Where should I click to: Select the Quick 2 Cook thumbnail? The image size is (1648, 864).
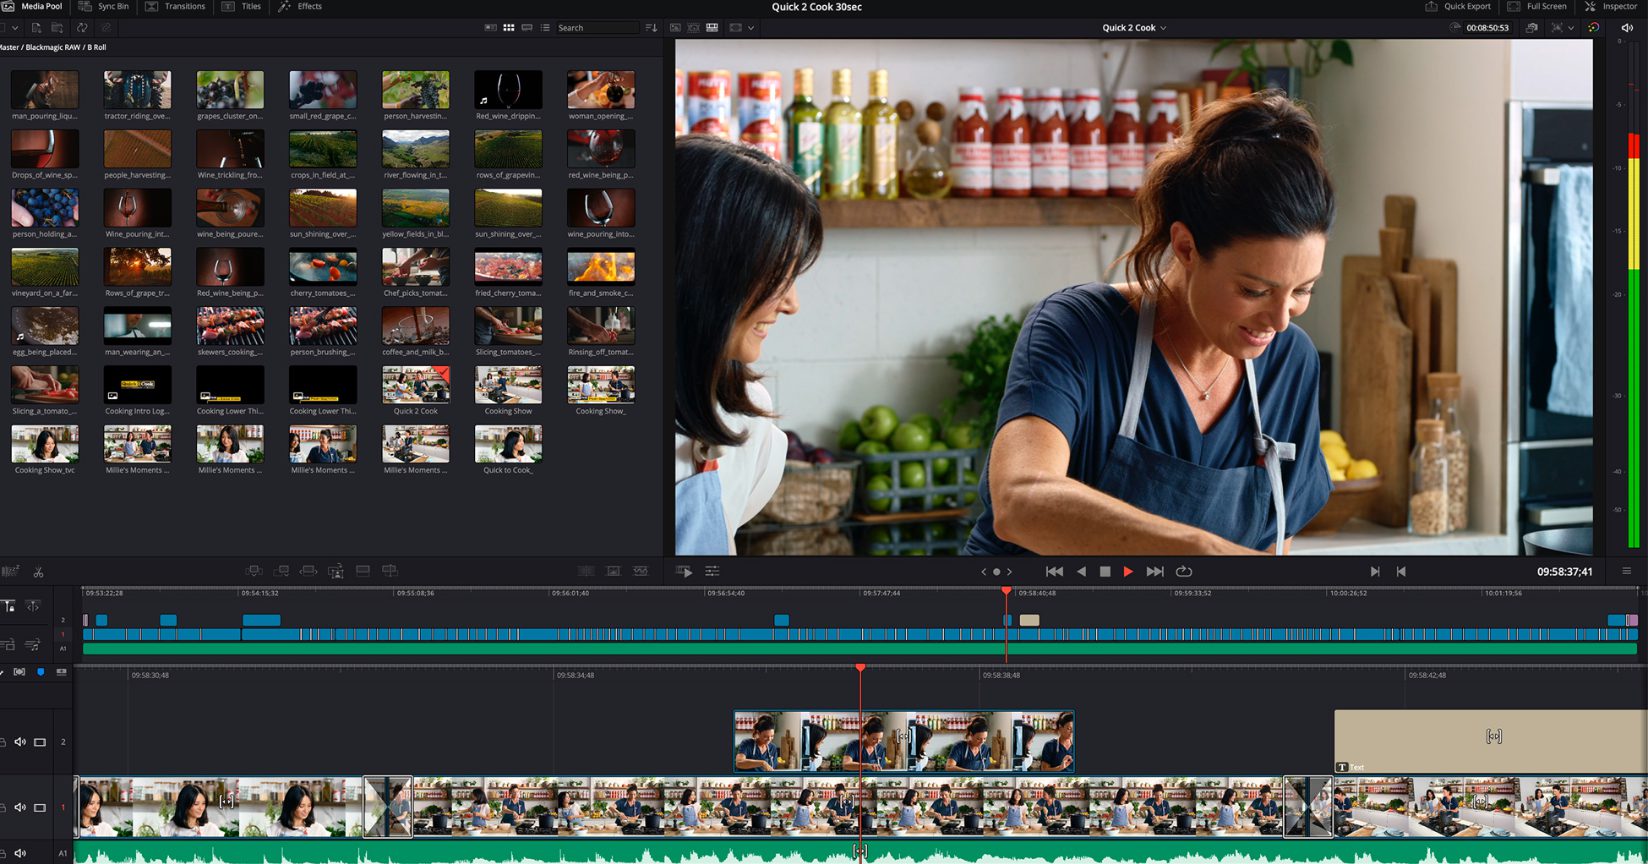pos(415,385)
